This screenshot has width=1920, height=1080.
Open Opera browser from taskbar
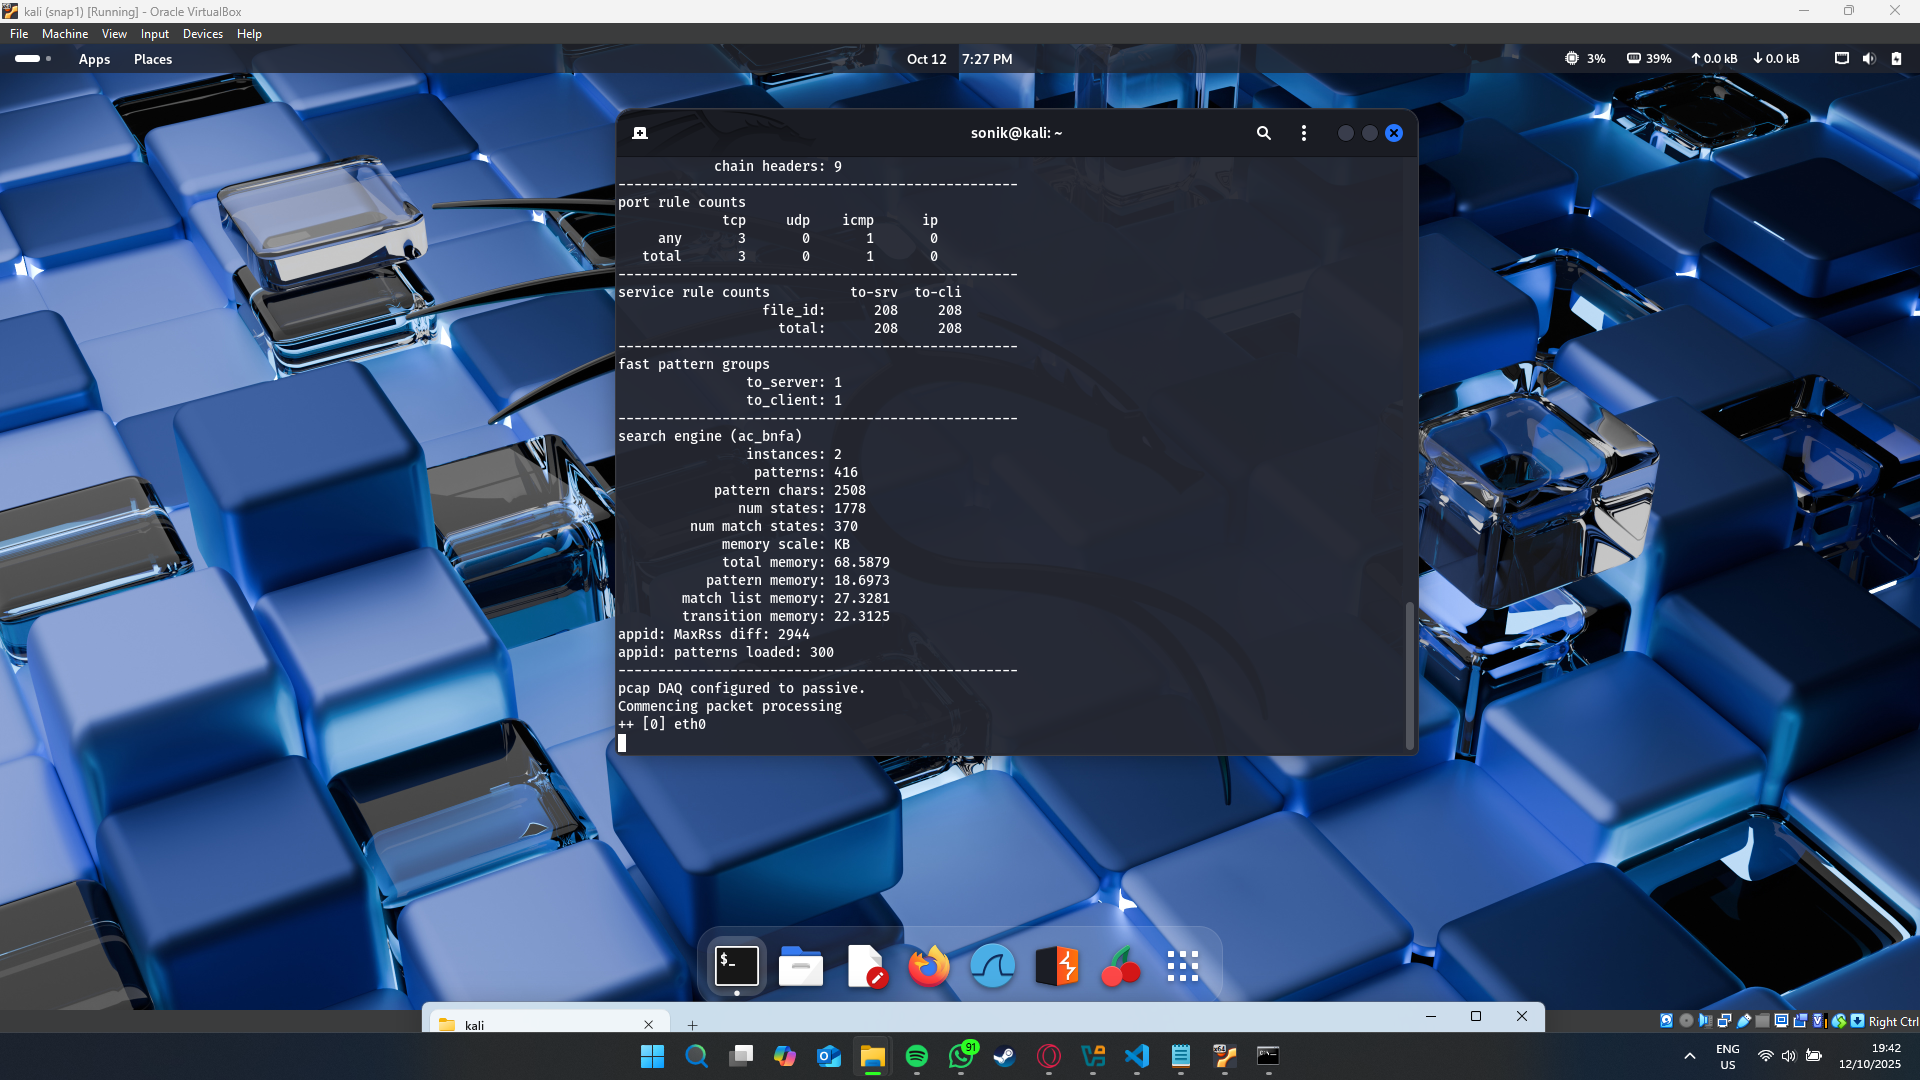point(1049,1056)
